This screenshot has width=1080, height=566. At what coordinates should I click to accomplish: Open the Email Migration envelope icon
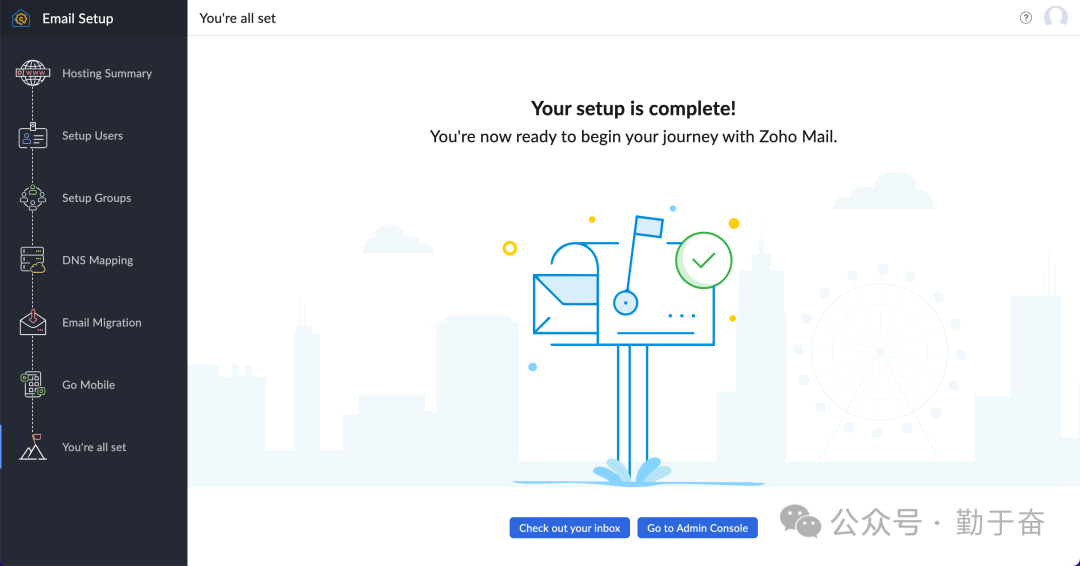coord(33,322)
